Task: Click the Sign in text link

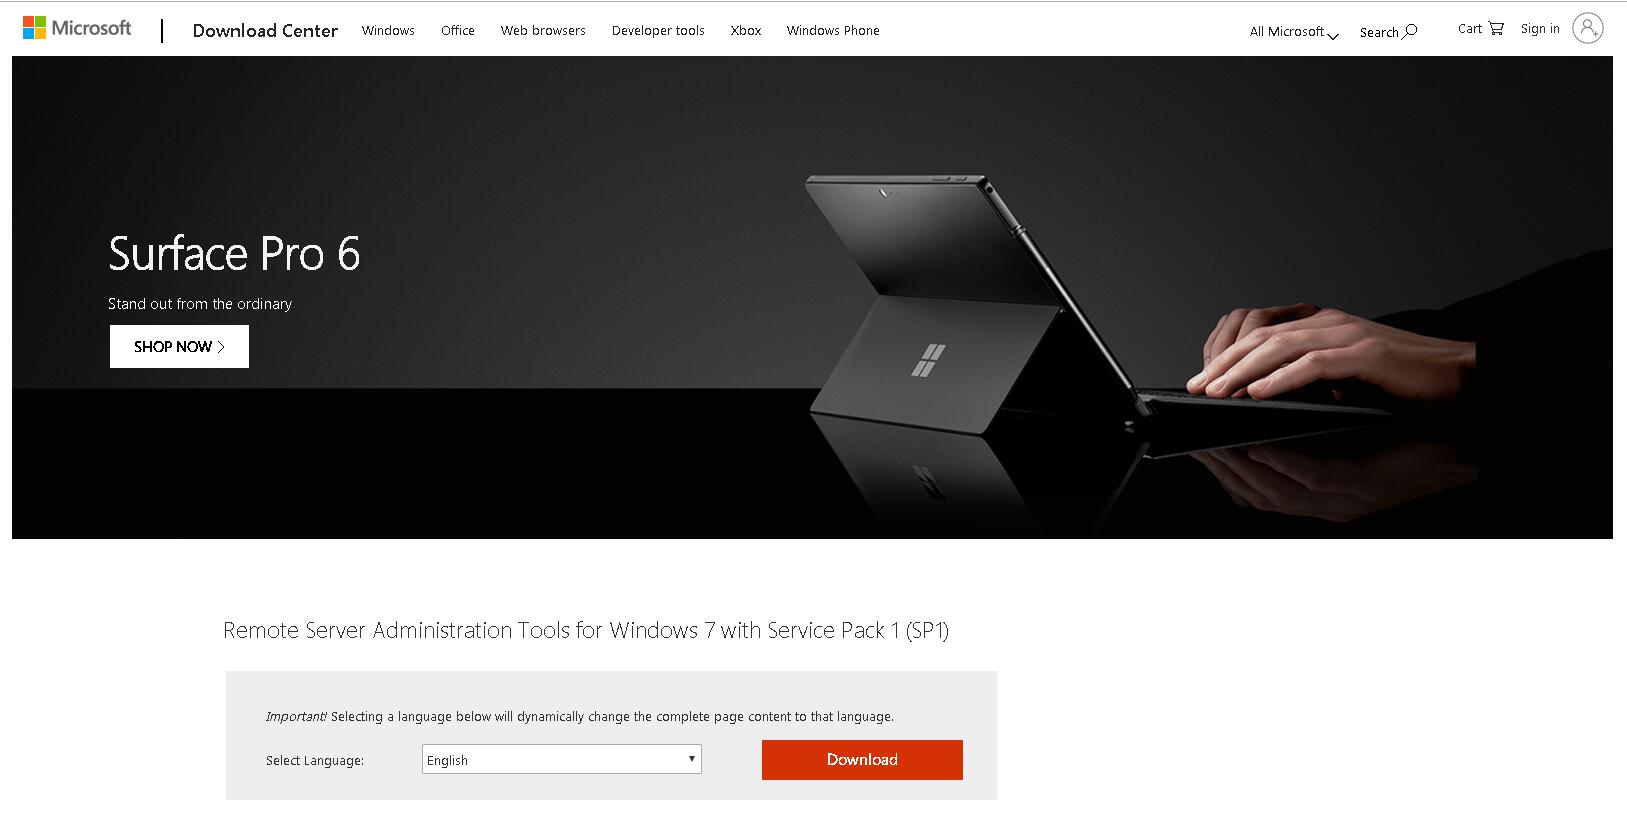Action: coord(1540,29)
